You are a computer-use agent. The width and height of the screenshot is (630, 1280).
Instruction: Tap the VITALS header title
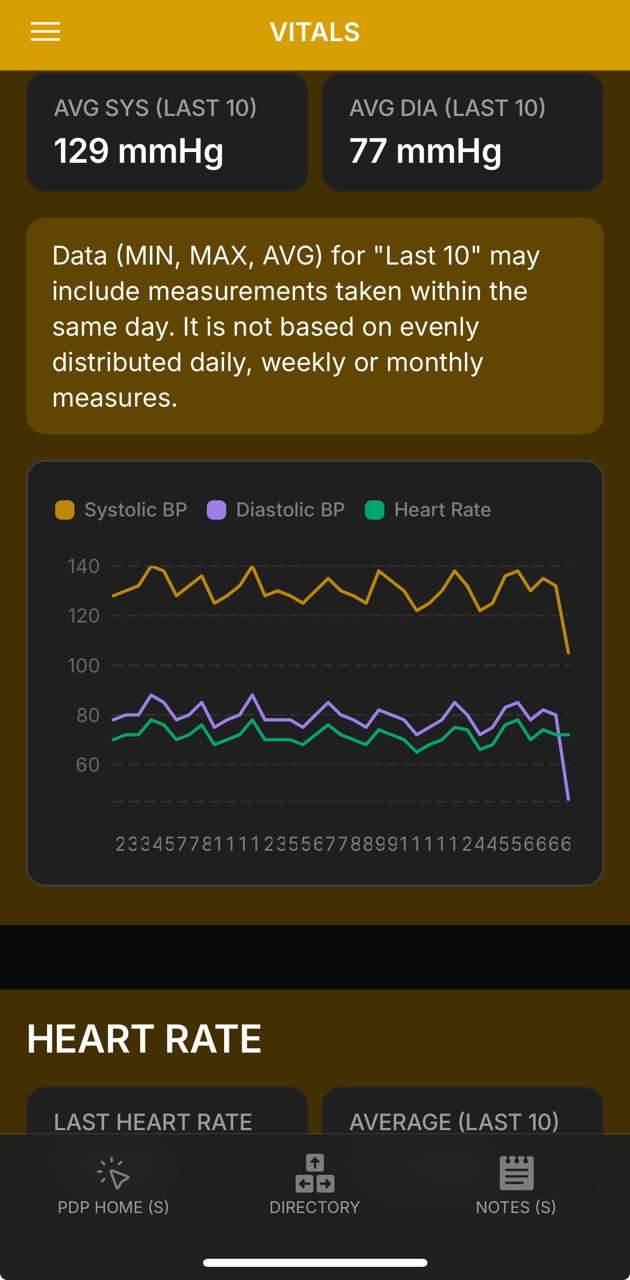coord(315,32)
